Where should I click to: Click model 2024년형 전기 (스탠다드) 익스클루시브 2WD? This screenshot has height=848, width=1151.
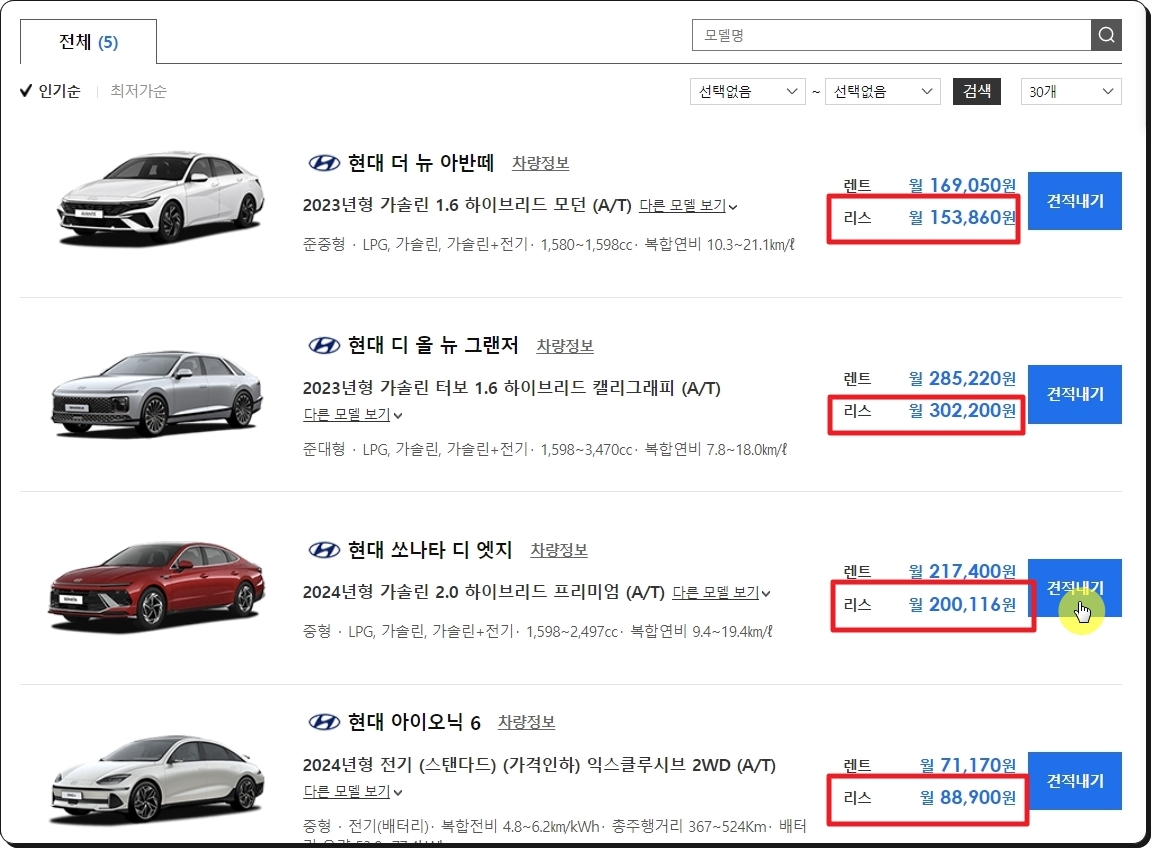click(539, 765)
